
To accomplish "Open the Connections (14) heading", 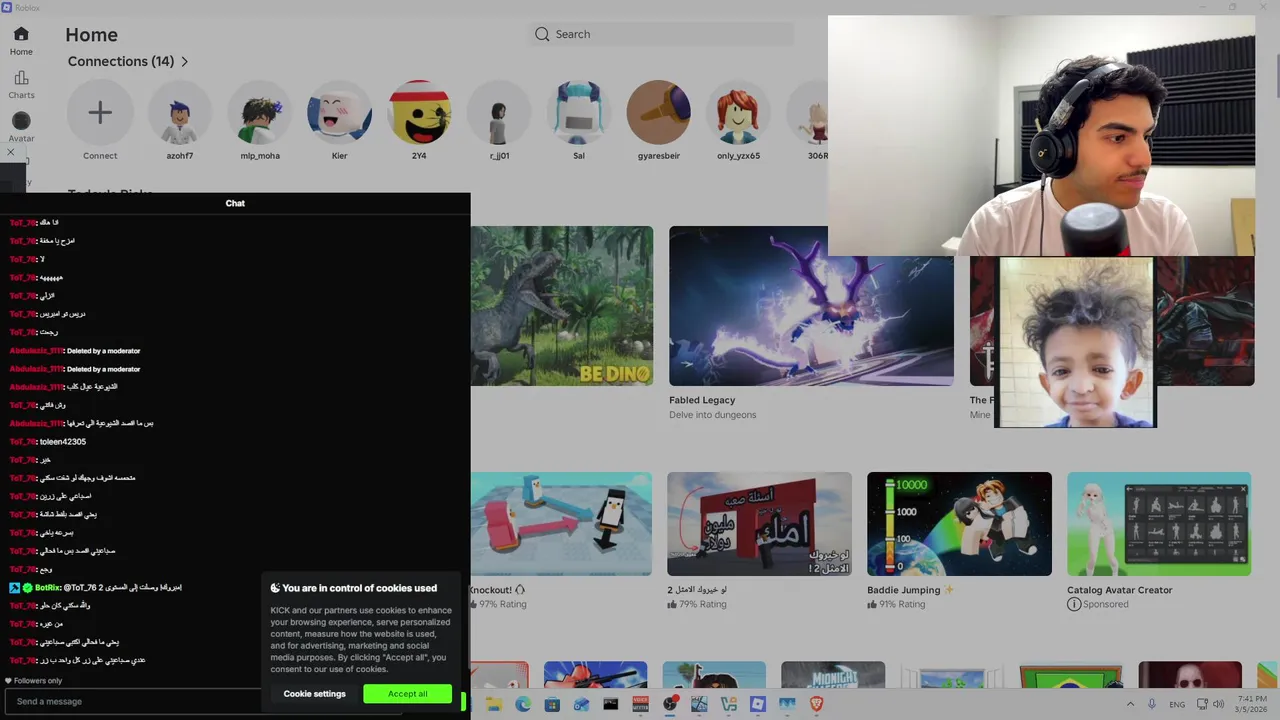I will point(121,62).
